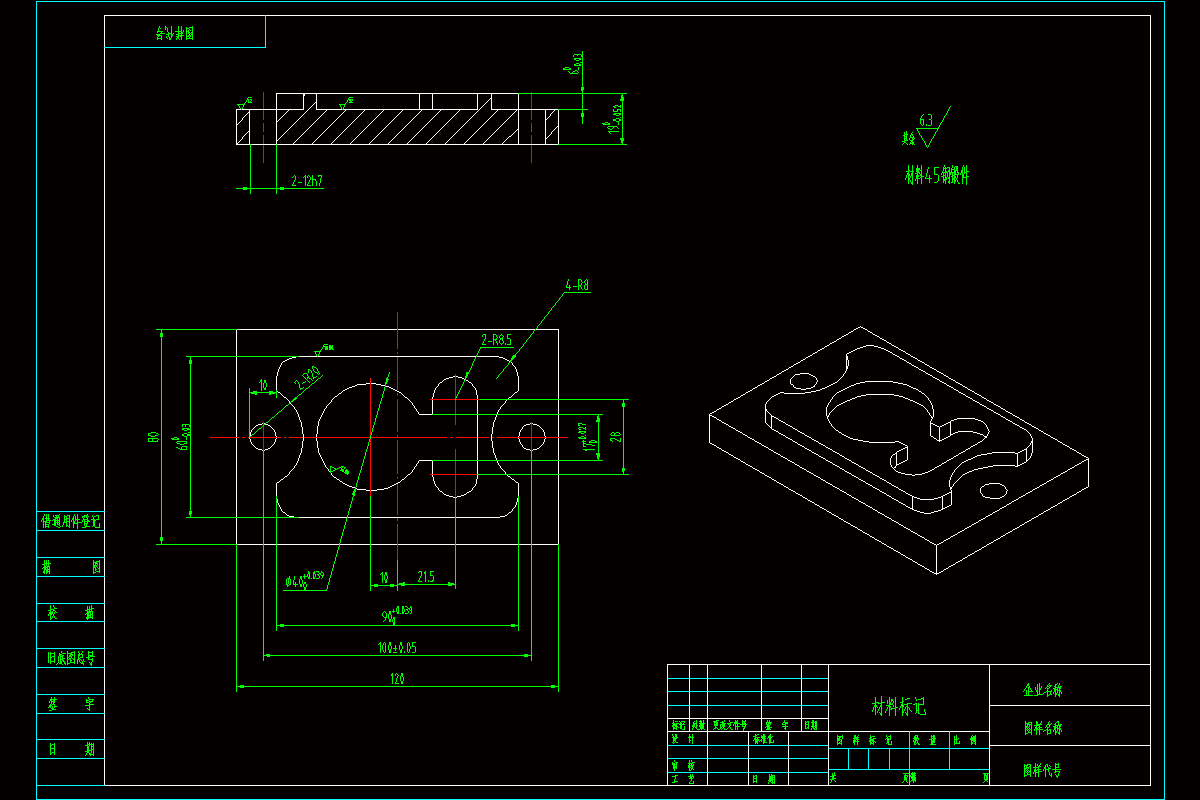This screenshot has height=800, width=1200.
Task: Select the 2-R20 radius dimension text
Action: (307, 378)
